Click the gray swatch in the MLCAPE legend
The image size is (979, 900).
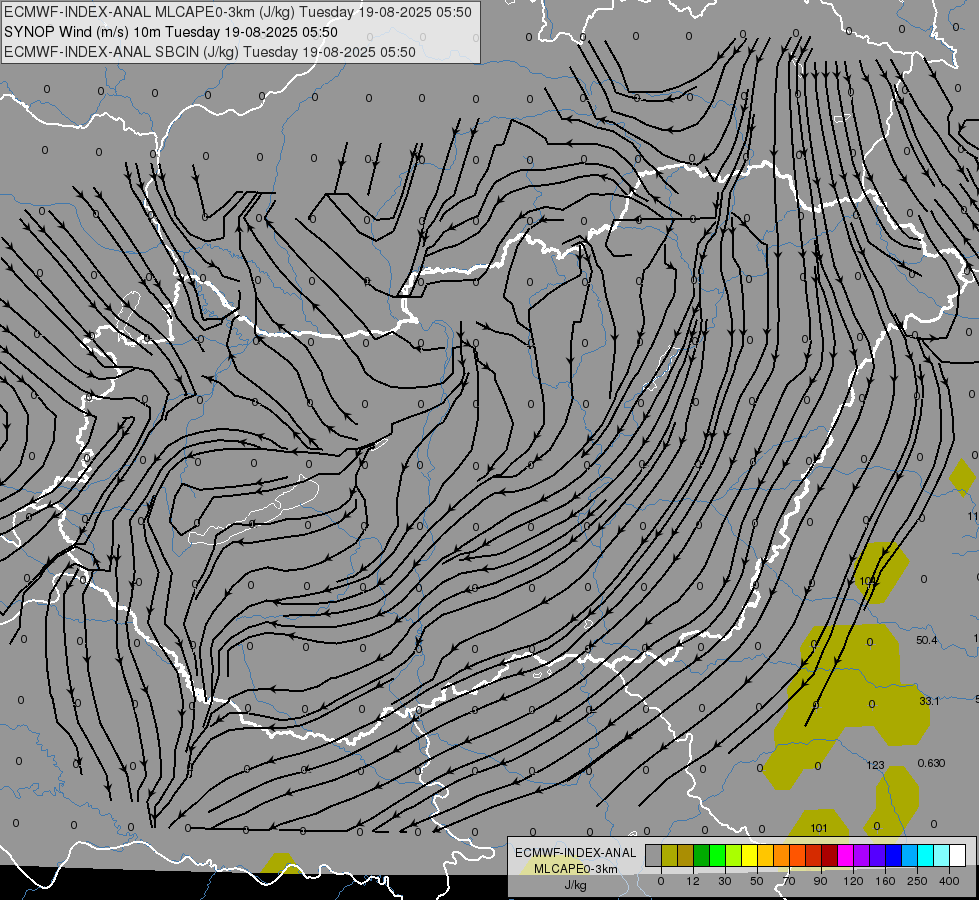(x=654, y=855)
